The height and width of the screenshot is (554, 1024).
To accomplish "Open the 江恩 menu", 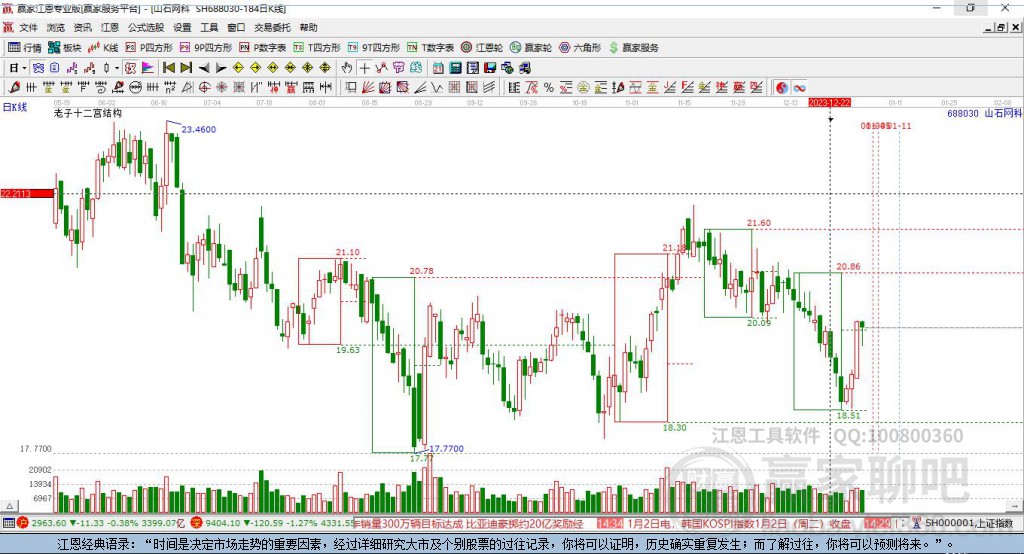I will coord(110,27).
